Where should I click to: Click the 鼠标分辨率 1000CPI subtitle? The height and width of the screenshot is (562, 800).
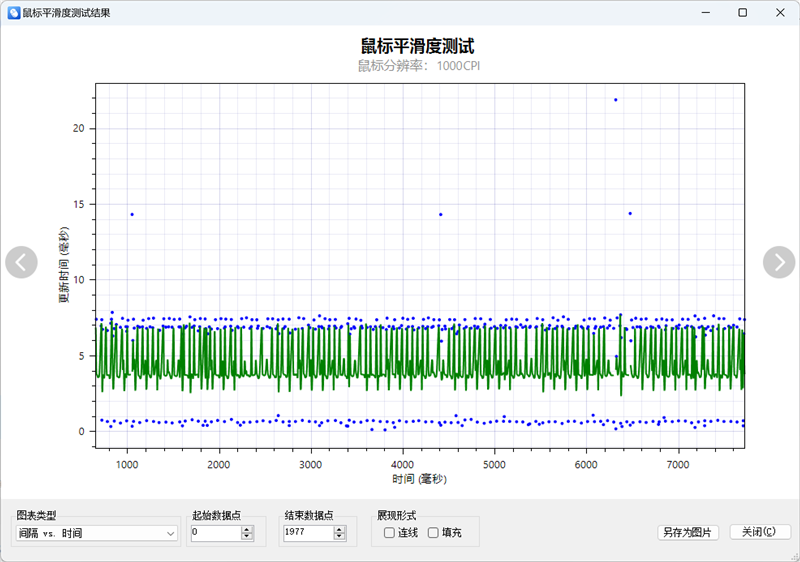tap(417, 66)
